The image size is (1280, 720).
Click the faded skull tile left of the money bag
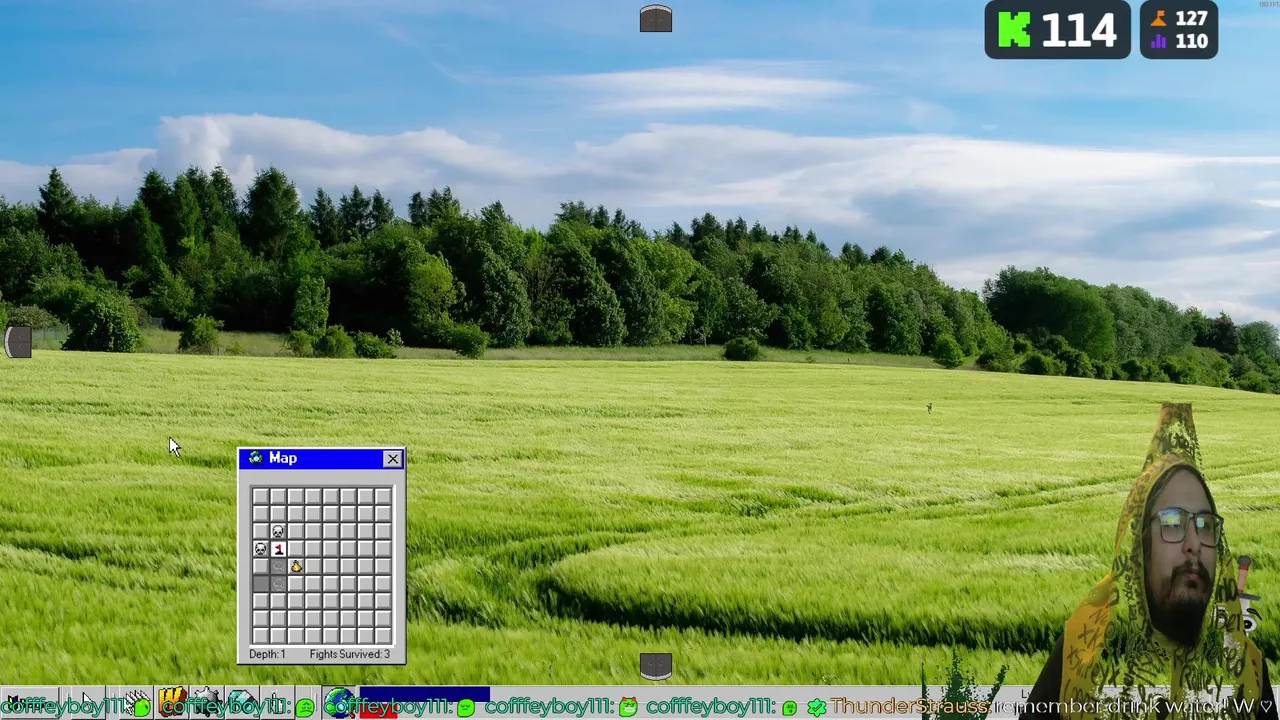pyautogui.click(x=278, y=566)
